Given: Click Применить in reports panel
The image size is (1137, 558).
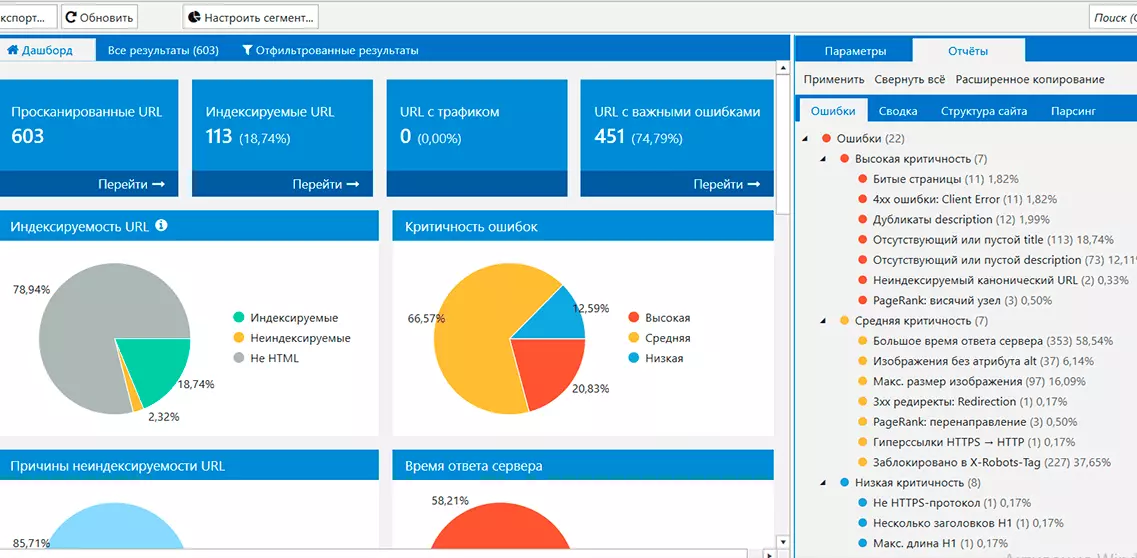Looking at the screenshot, I should point(834,80).
